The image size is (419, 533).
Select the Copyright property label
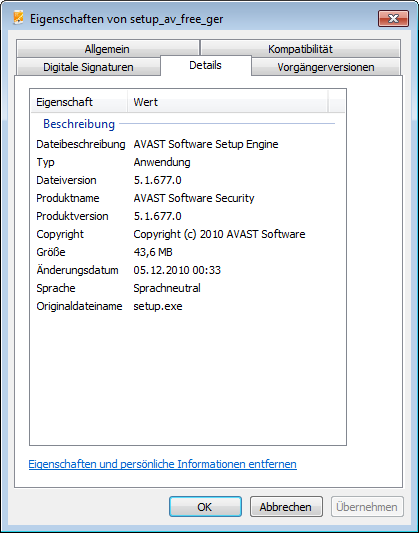60,234
